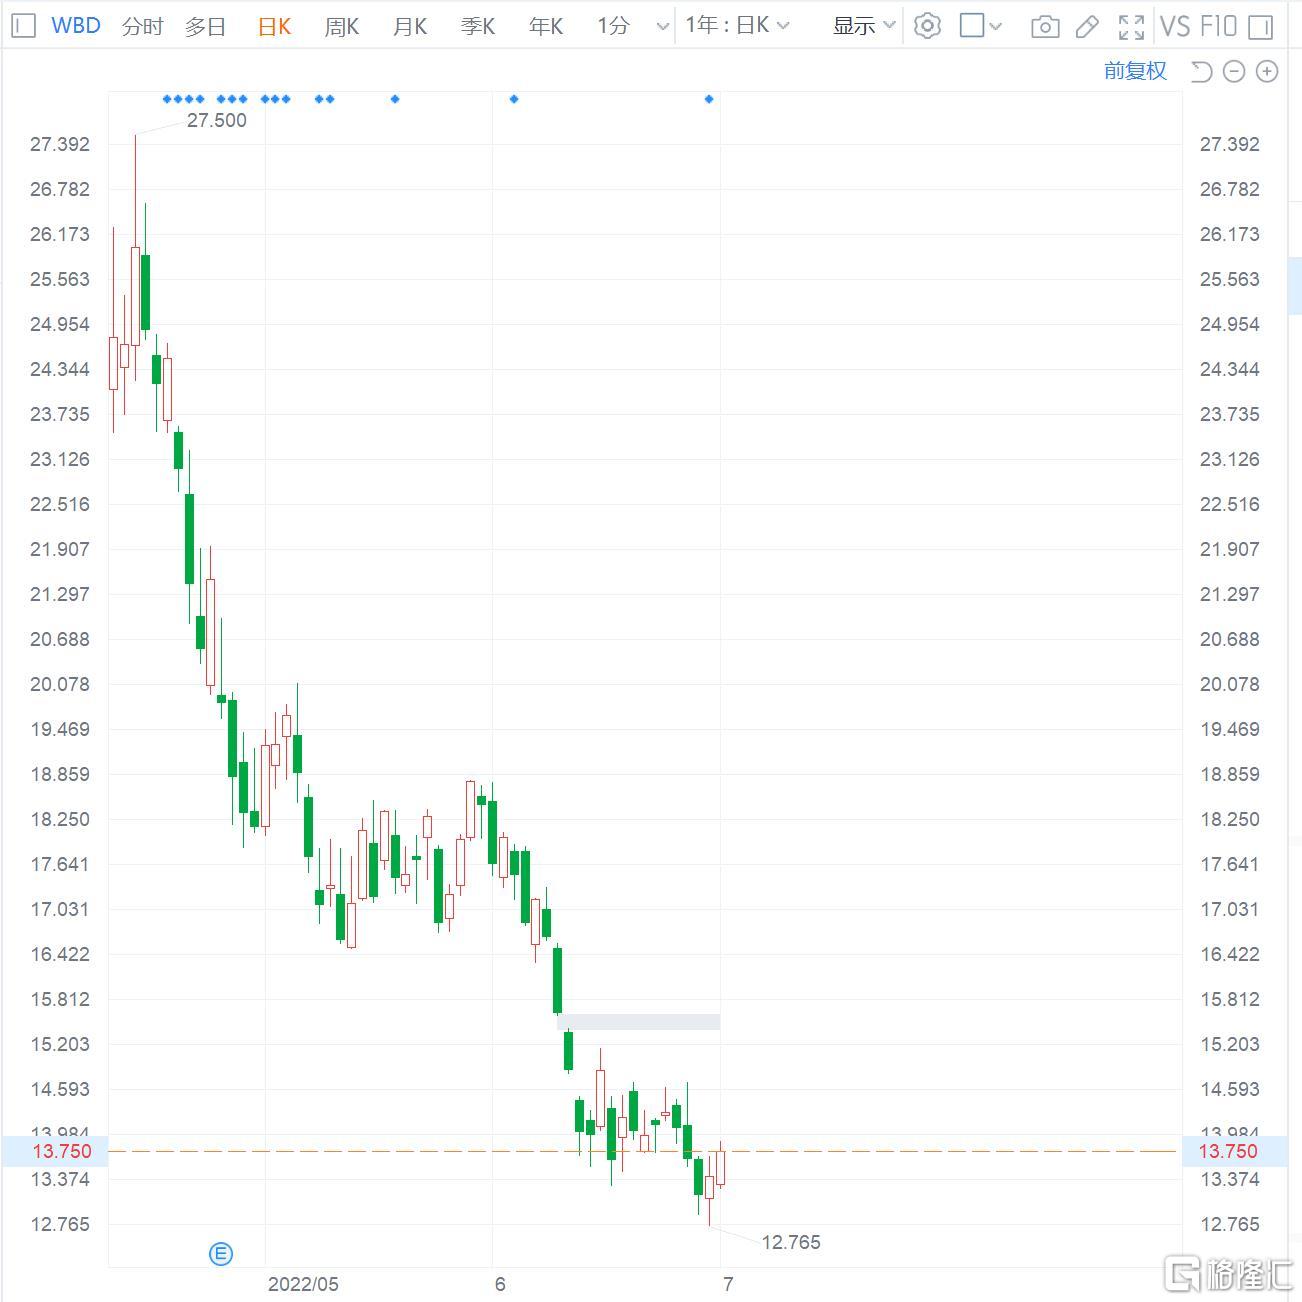Click the 前复权 adjustment link

pos(1135,71)
